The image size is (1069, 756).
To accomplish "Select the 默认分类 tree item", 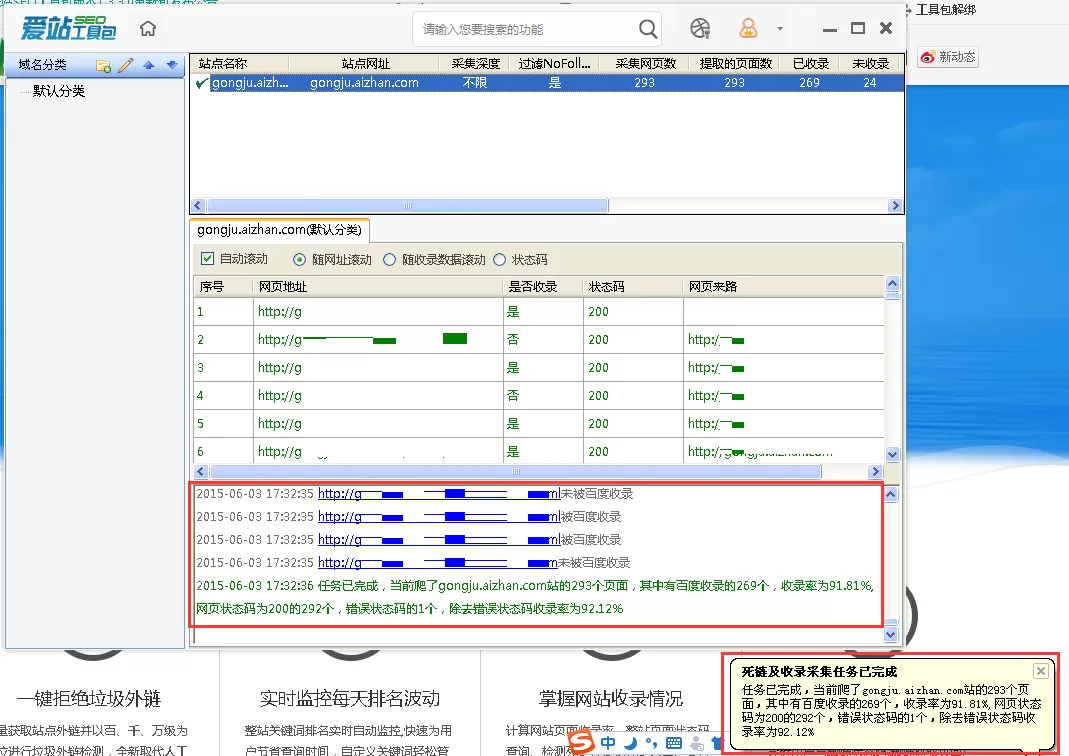I will [59, 91].
